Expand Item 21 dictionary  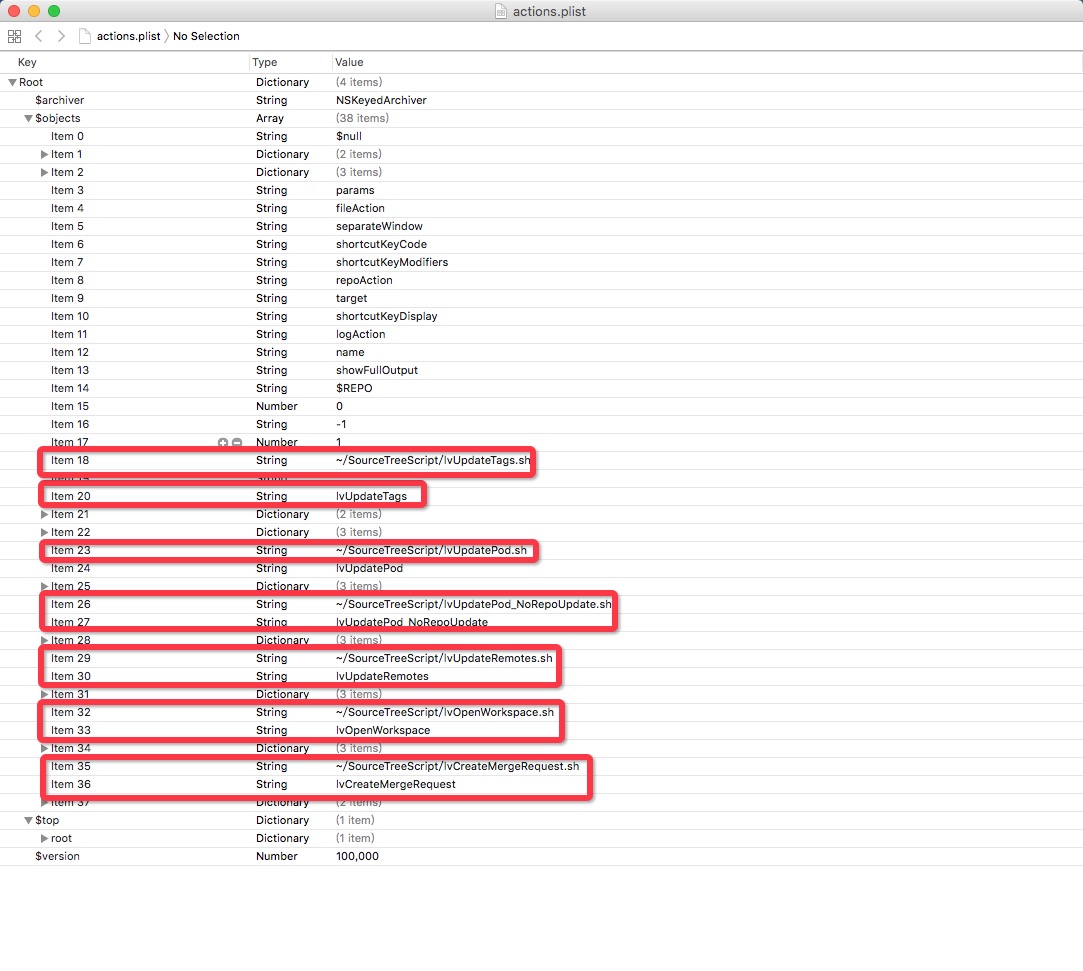(x=44, y=514)
